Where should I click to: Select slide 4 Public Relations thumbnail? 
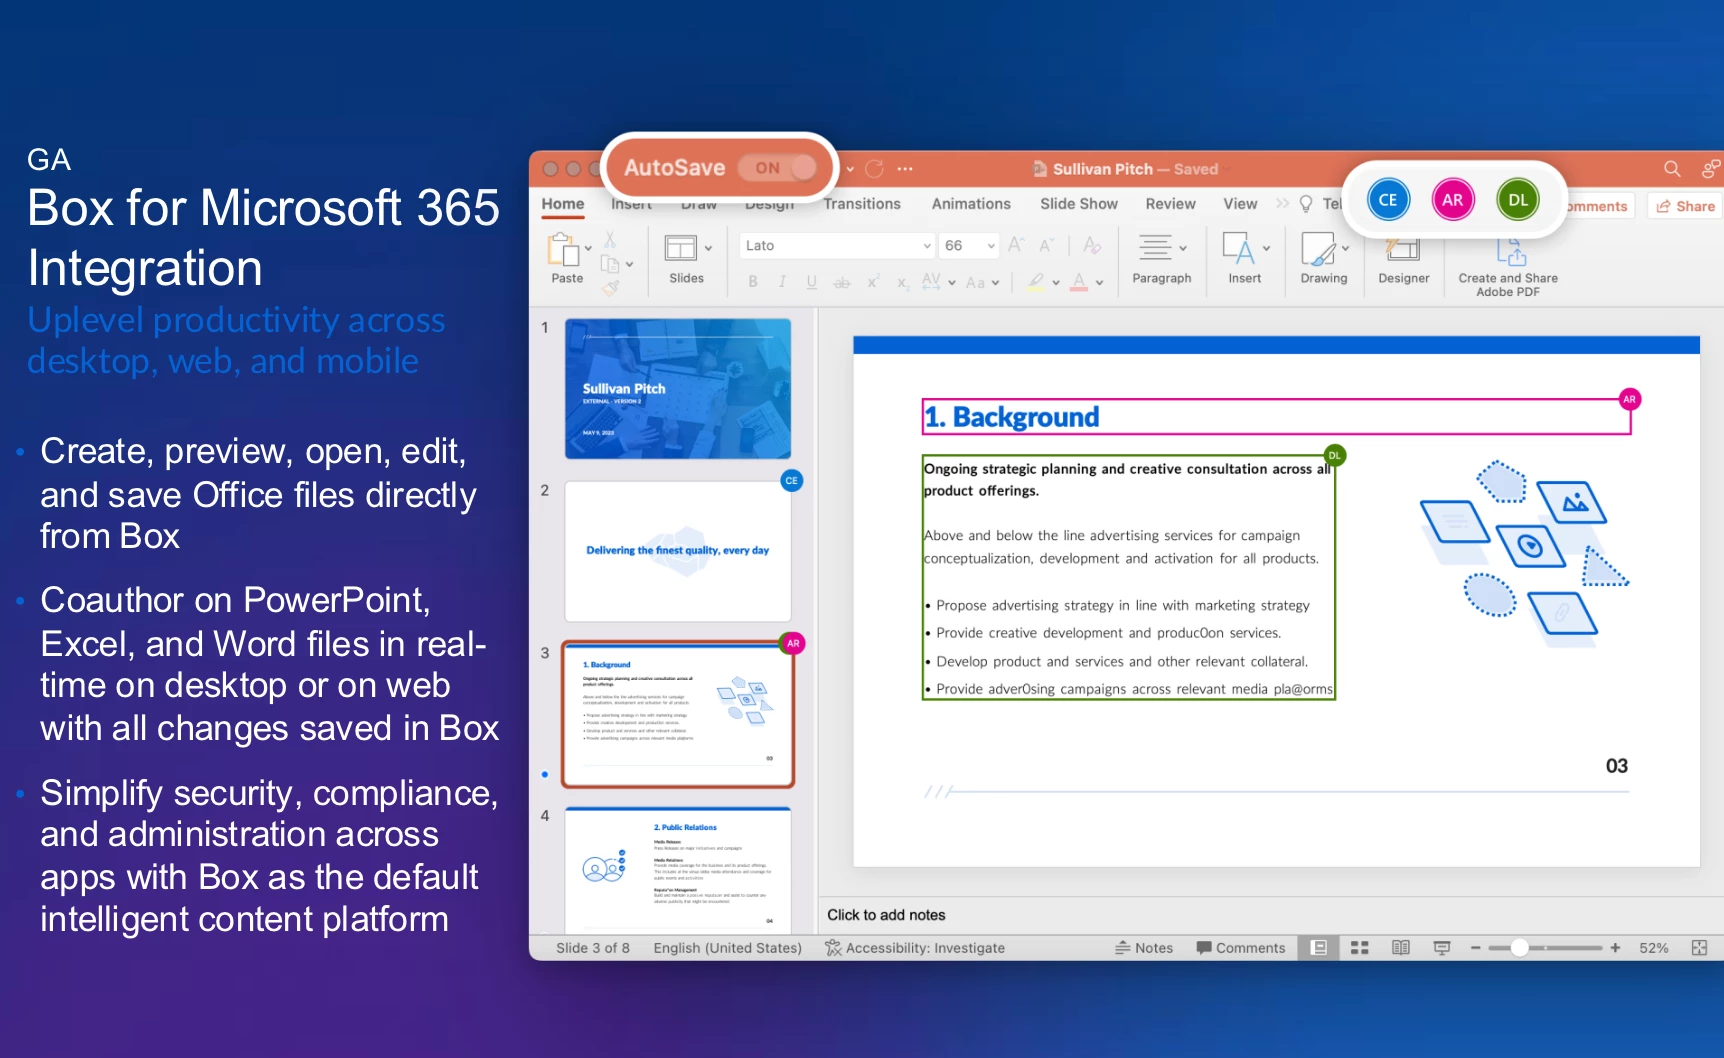pyautogui.click(x=678, y=870)
